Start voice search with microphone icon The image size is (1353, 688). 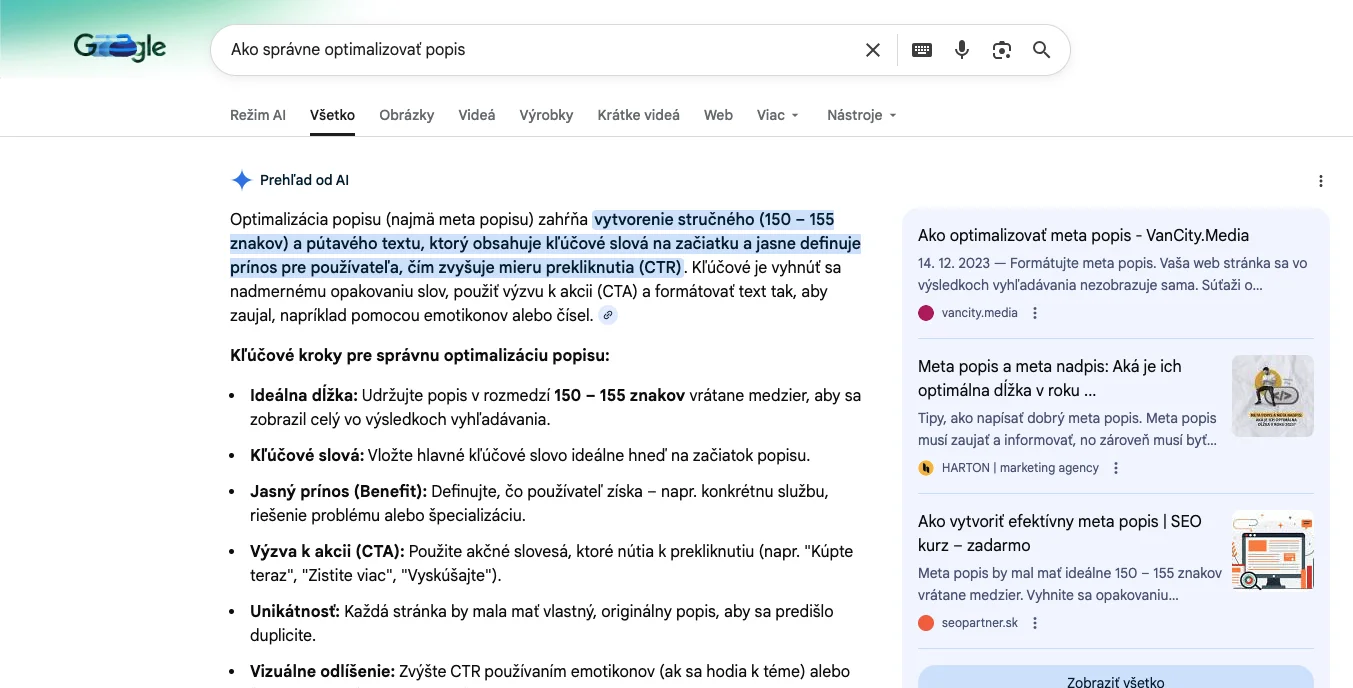(x=962, y=50)
